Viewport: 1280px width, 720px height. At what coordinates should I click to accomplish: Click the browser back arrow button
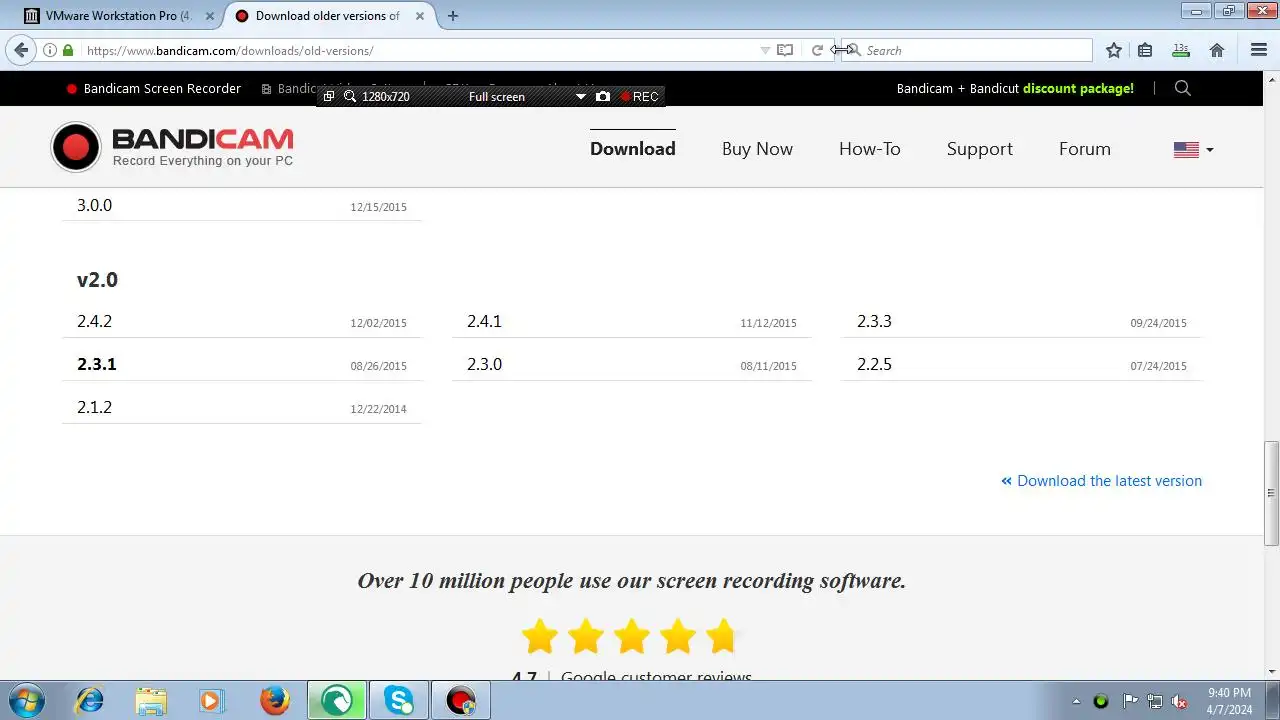click(x=21, y=50)
